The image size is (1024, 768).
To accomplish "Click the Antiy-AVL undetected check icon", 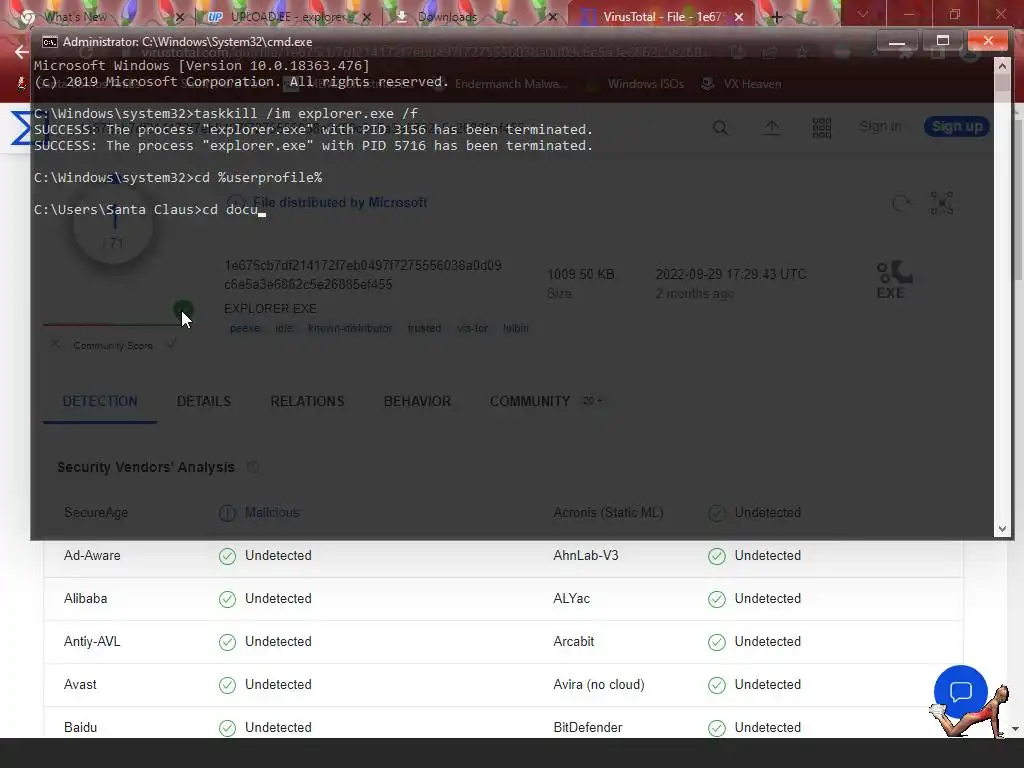I will click(227, 642).
